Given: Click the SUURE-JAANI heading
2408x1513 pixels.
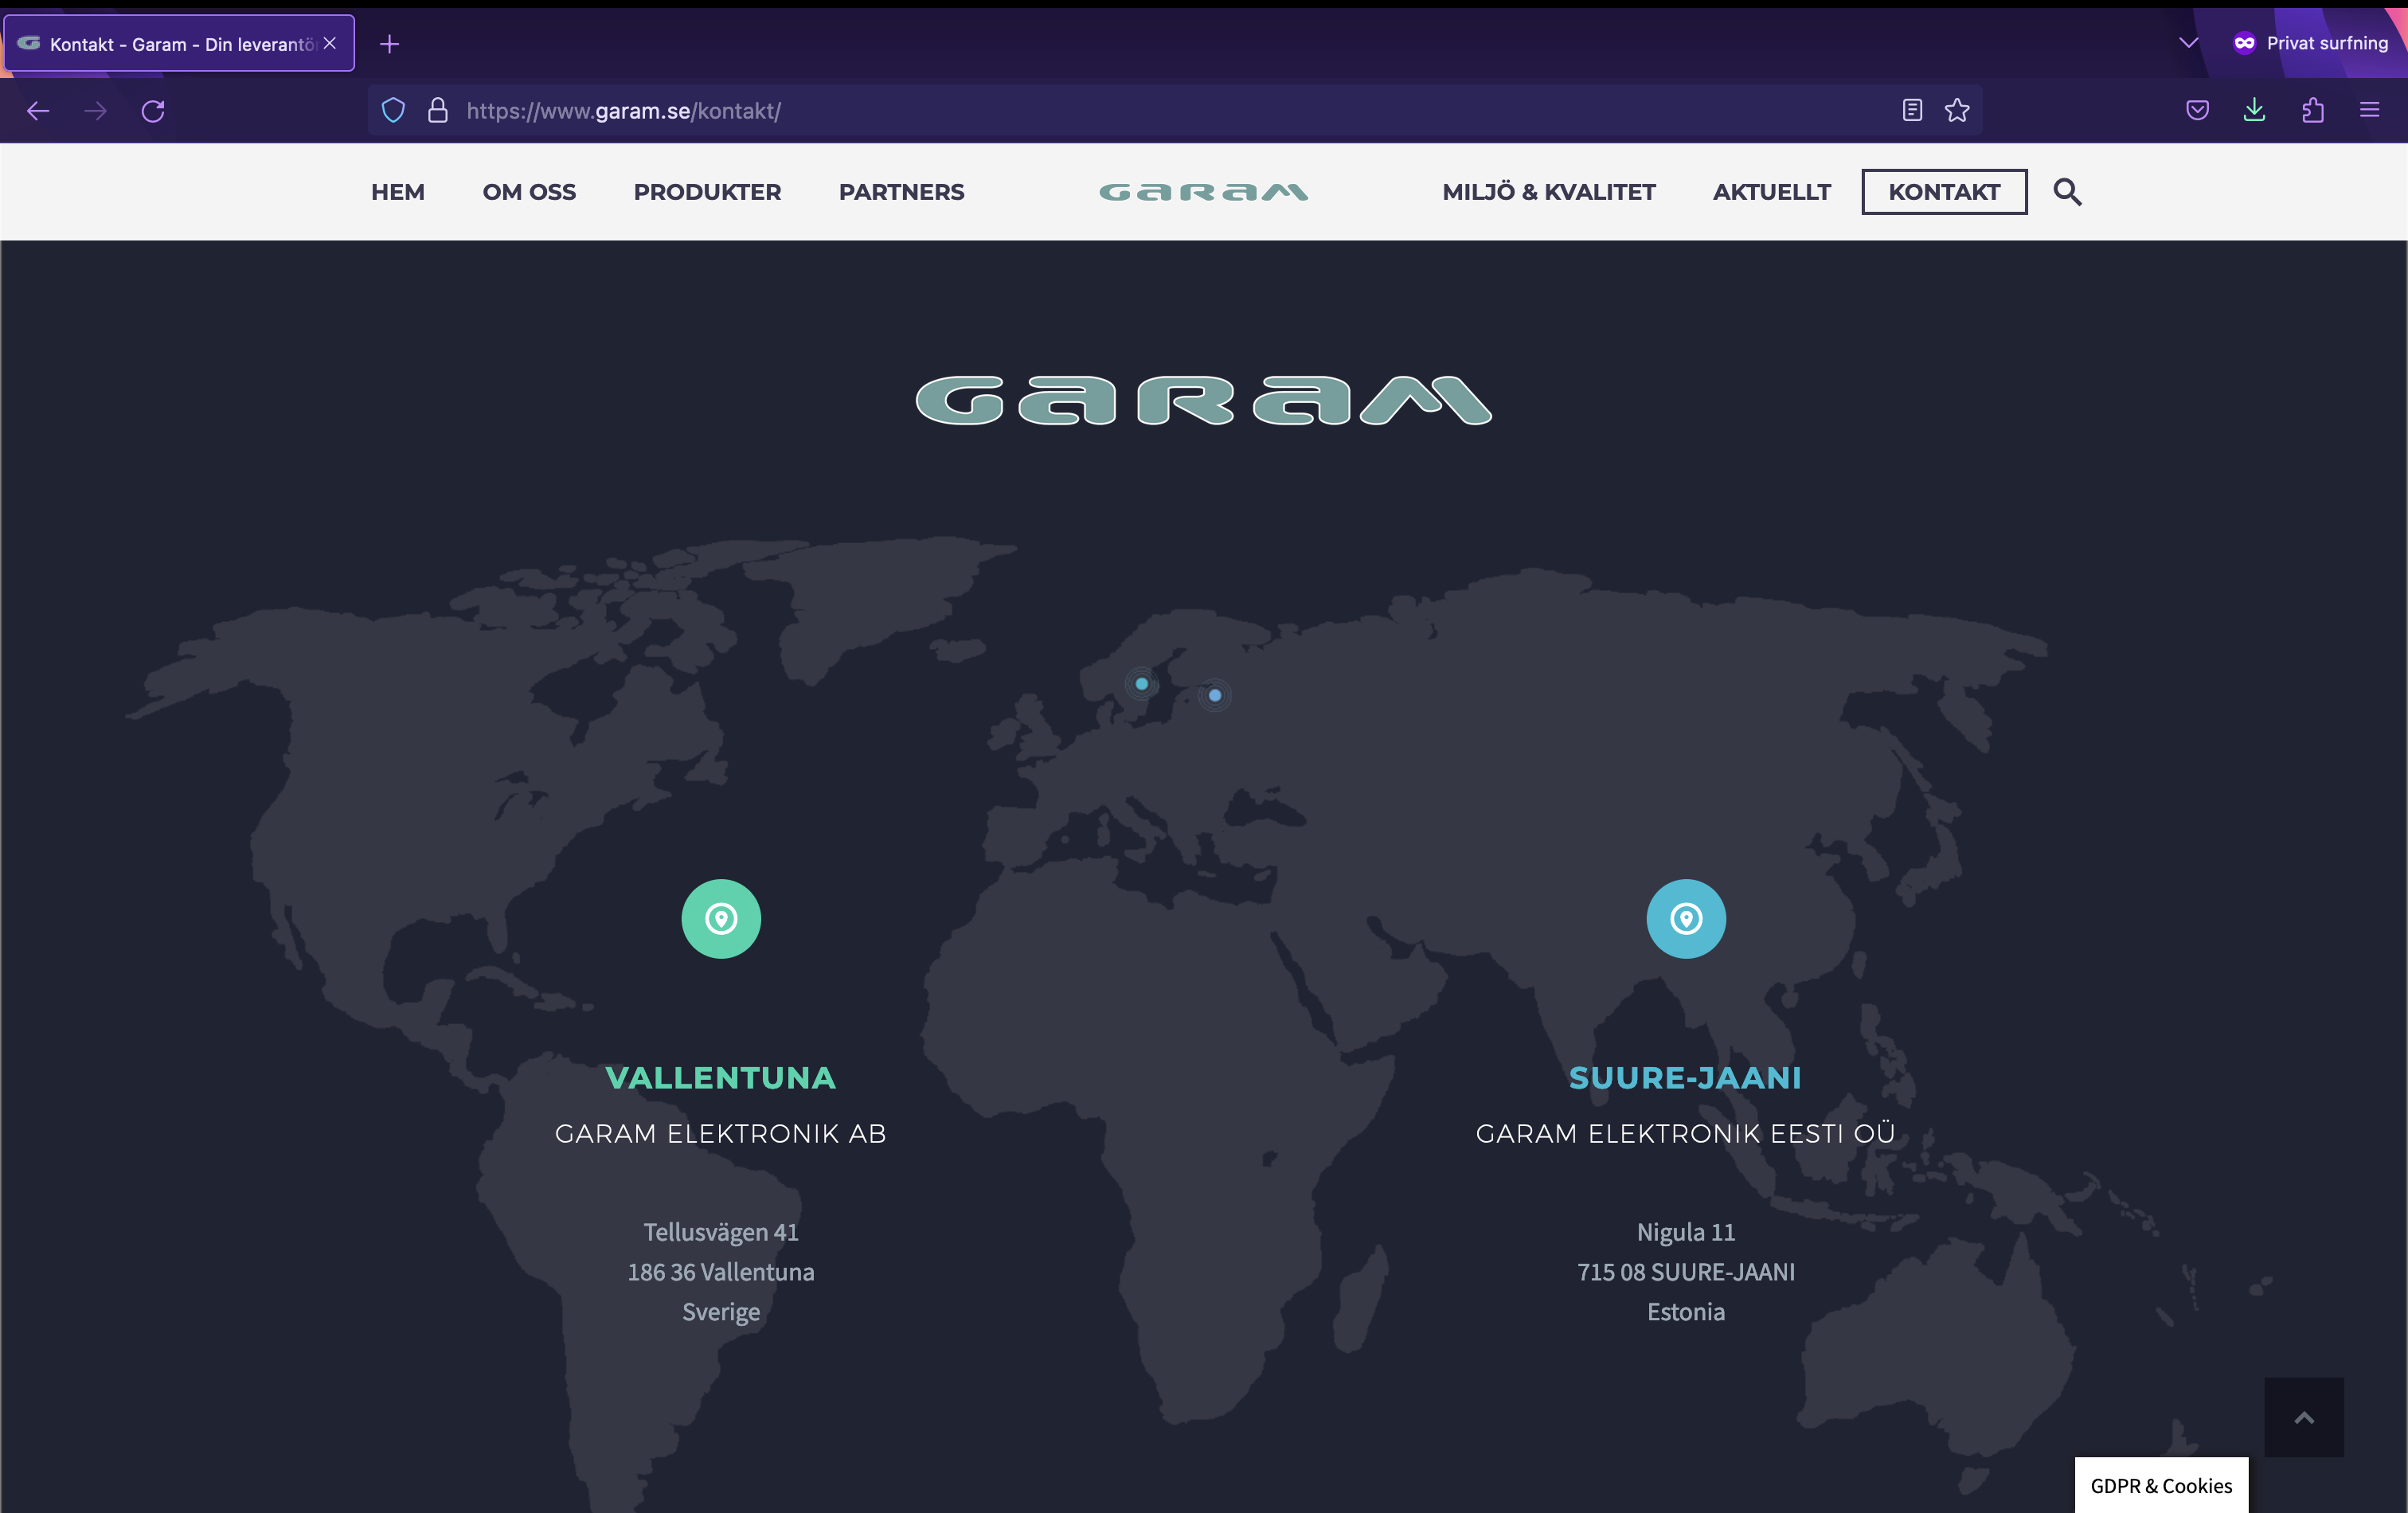Looking at the screenshot, I should pyautogui.click(x=1686, y=1078).
